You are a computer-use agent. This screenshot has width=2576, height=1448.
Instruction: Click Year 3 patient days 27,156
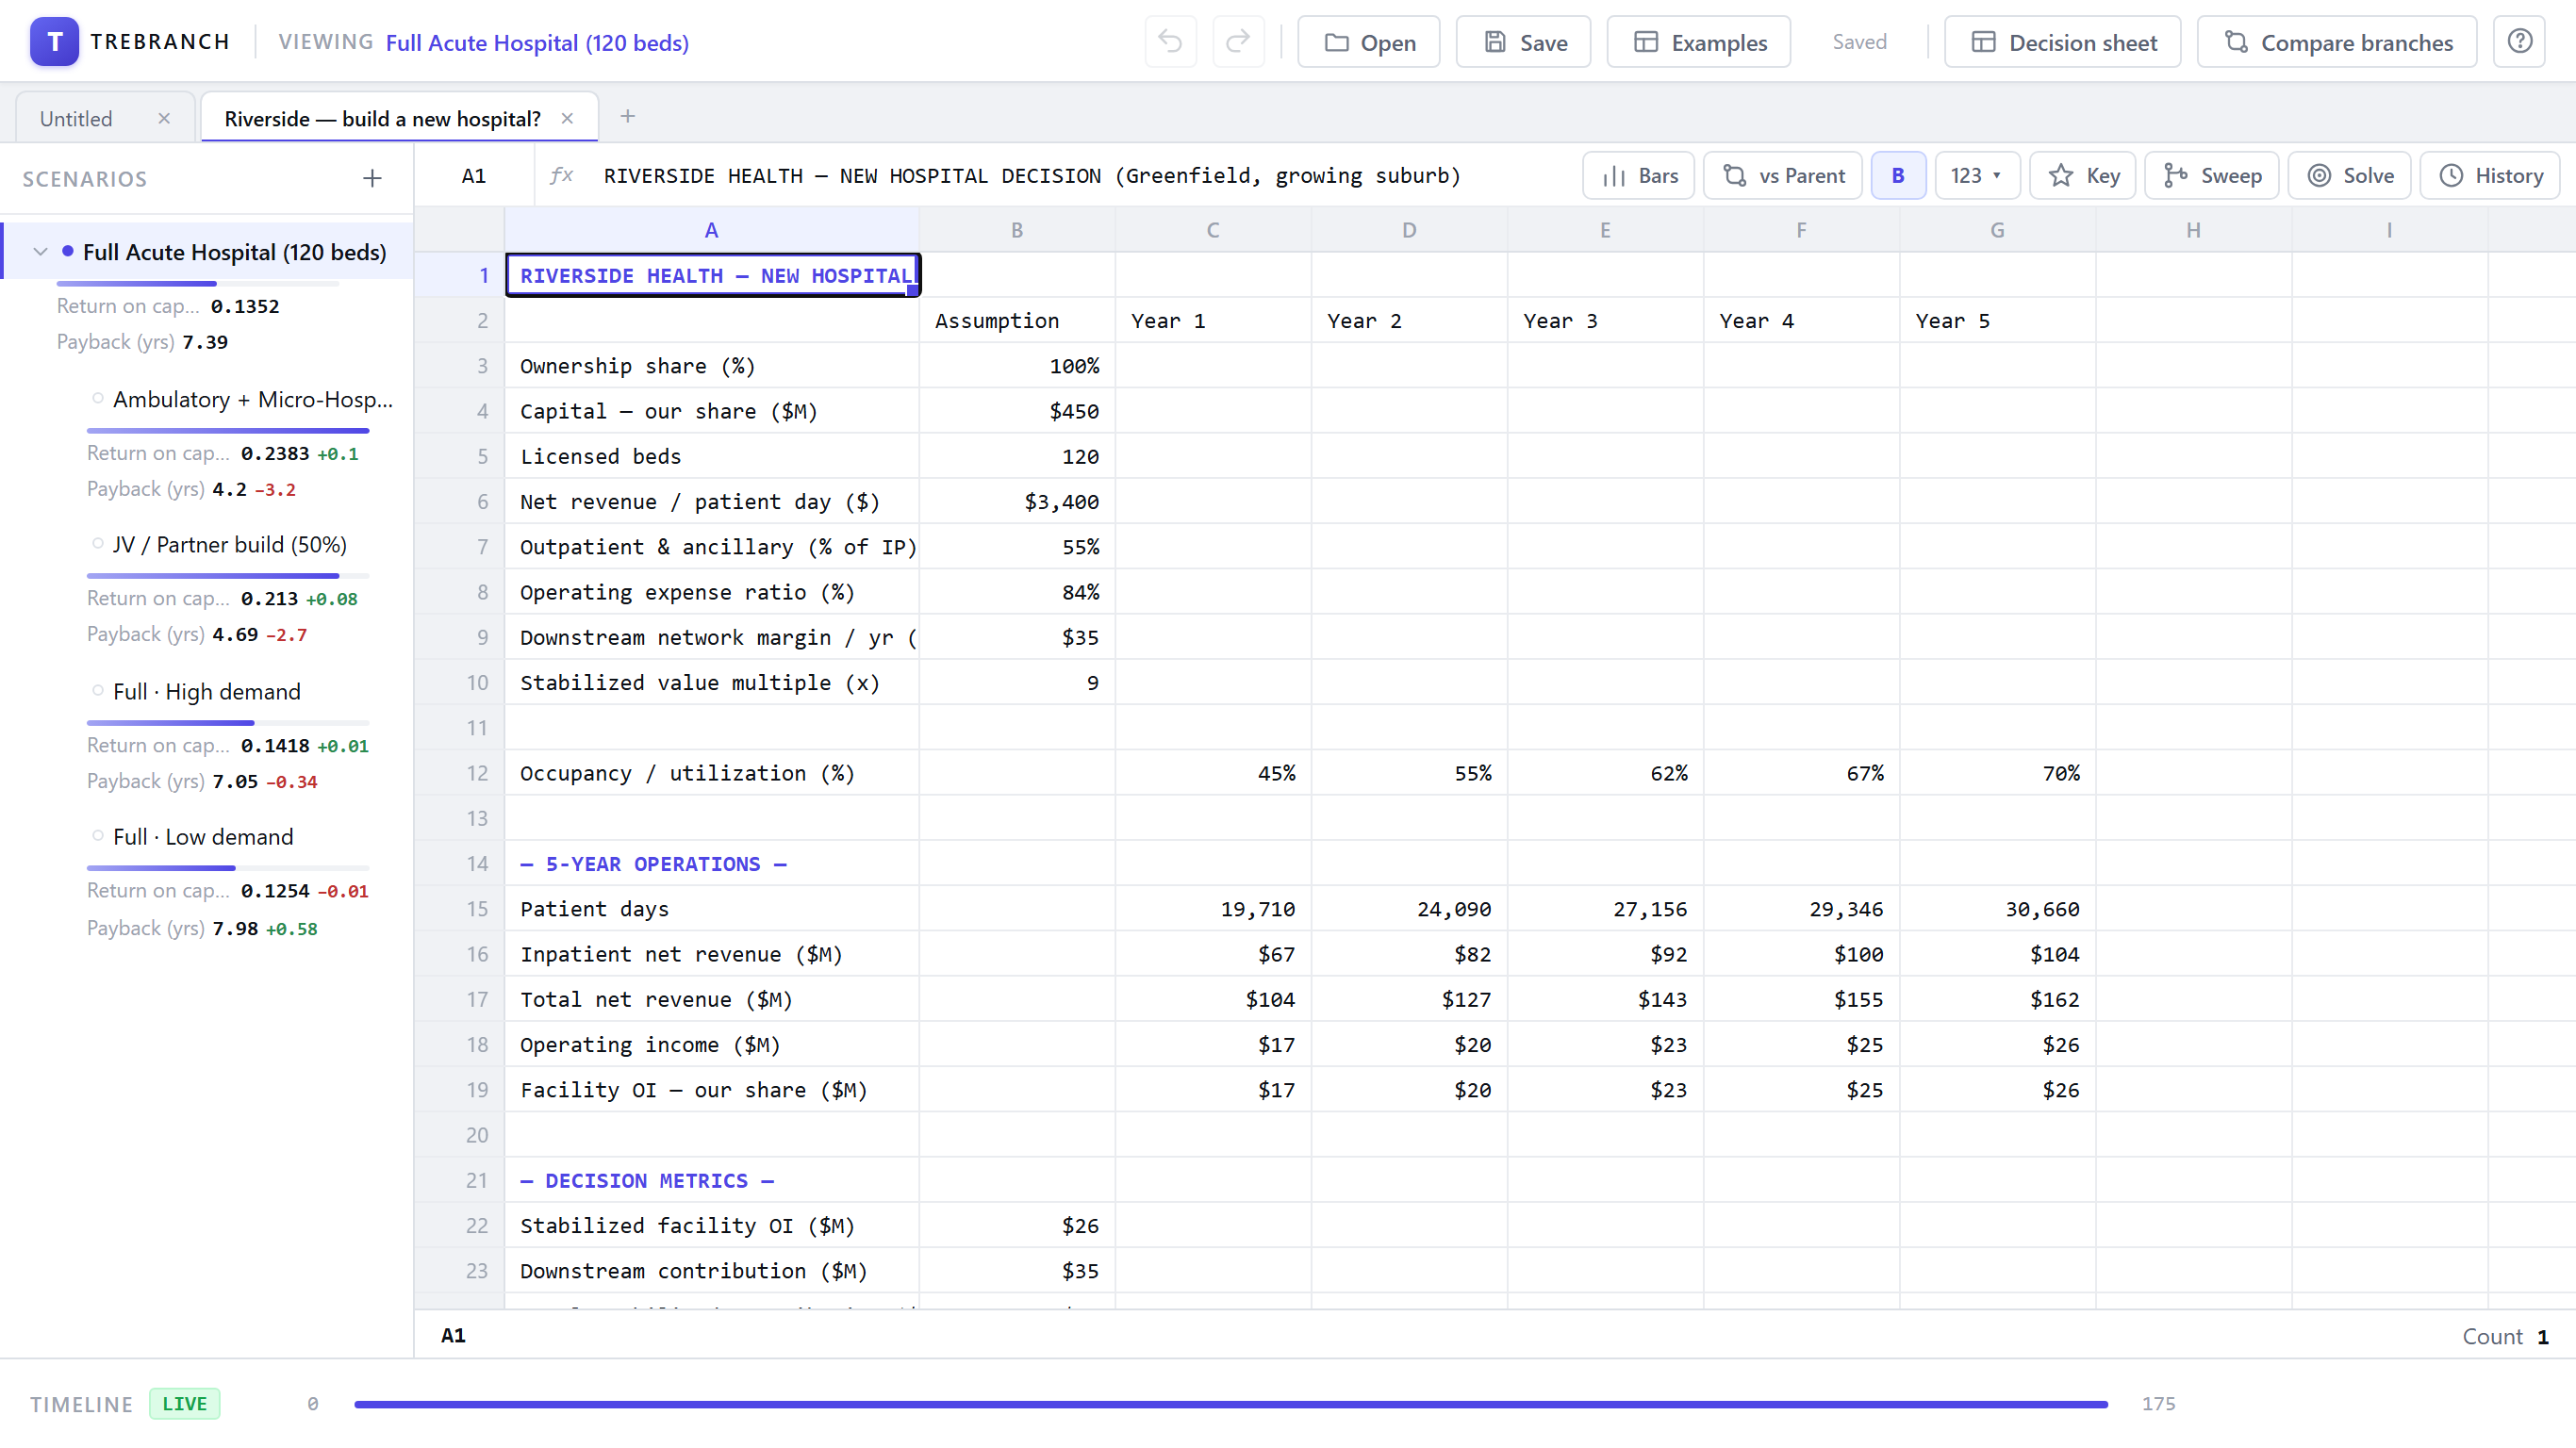pos(1605,909)
